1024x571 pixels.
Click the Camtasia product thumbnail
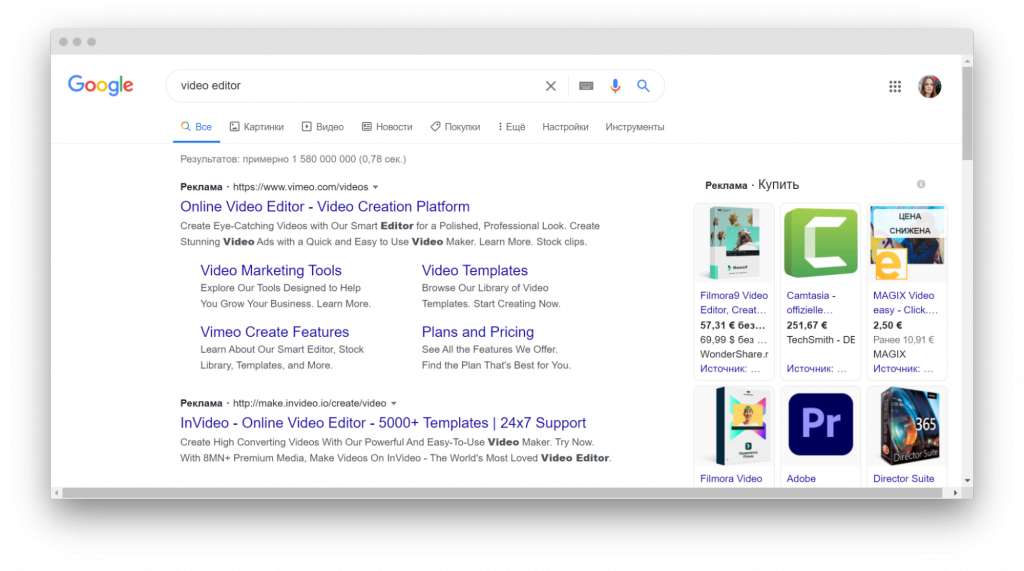coord(820,243)
